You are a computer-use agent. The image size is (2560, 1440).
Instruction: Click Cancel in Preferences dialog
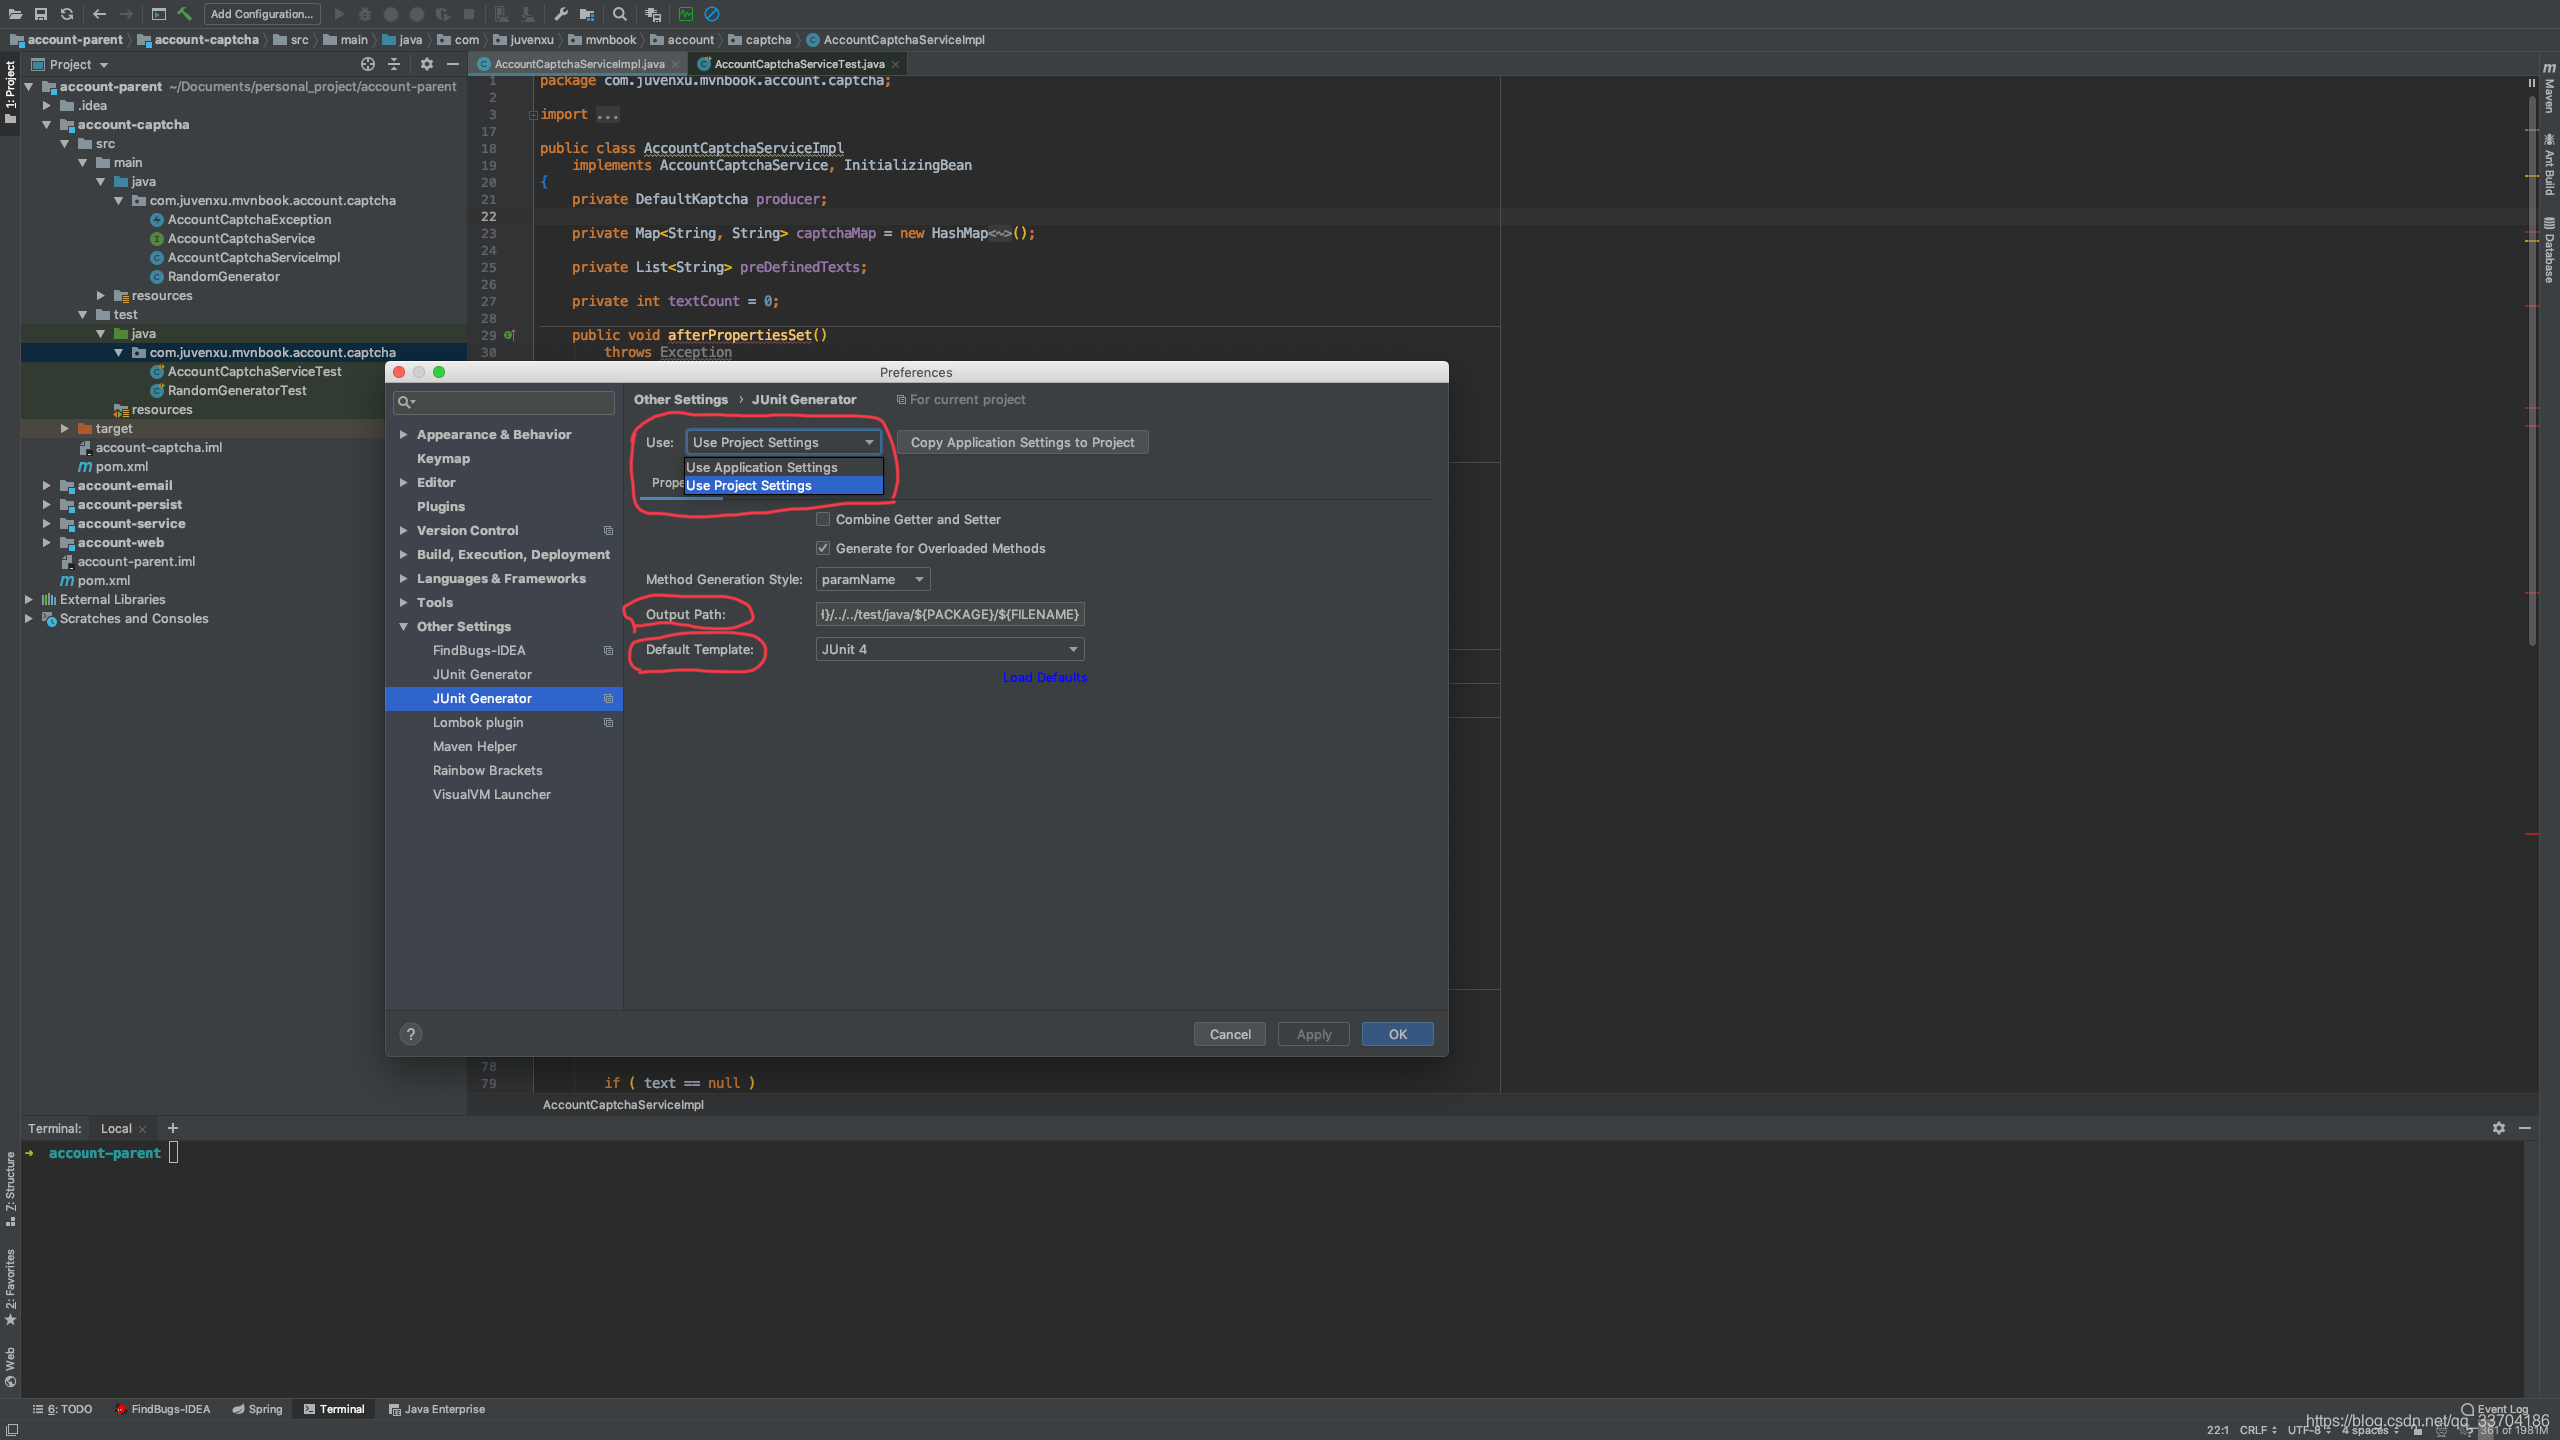(1230, 1034)
